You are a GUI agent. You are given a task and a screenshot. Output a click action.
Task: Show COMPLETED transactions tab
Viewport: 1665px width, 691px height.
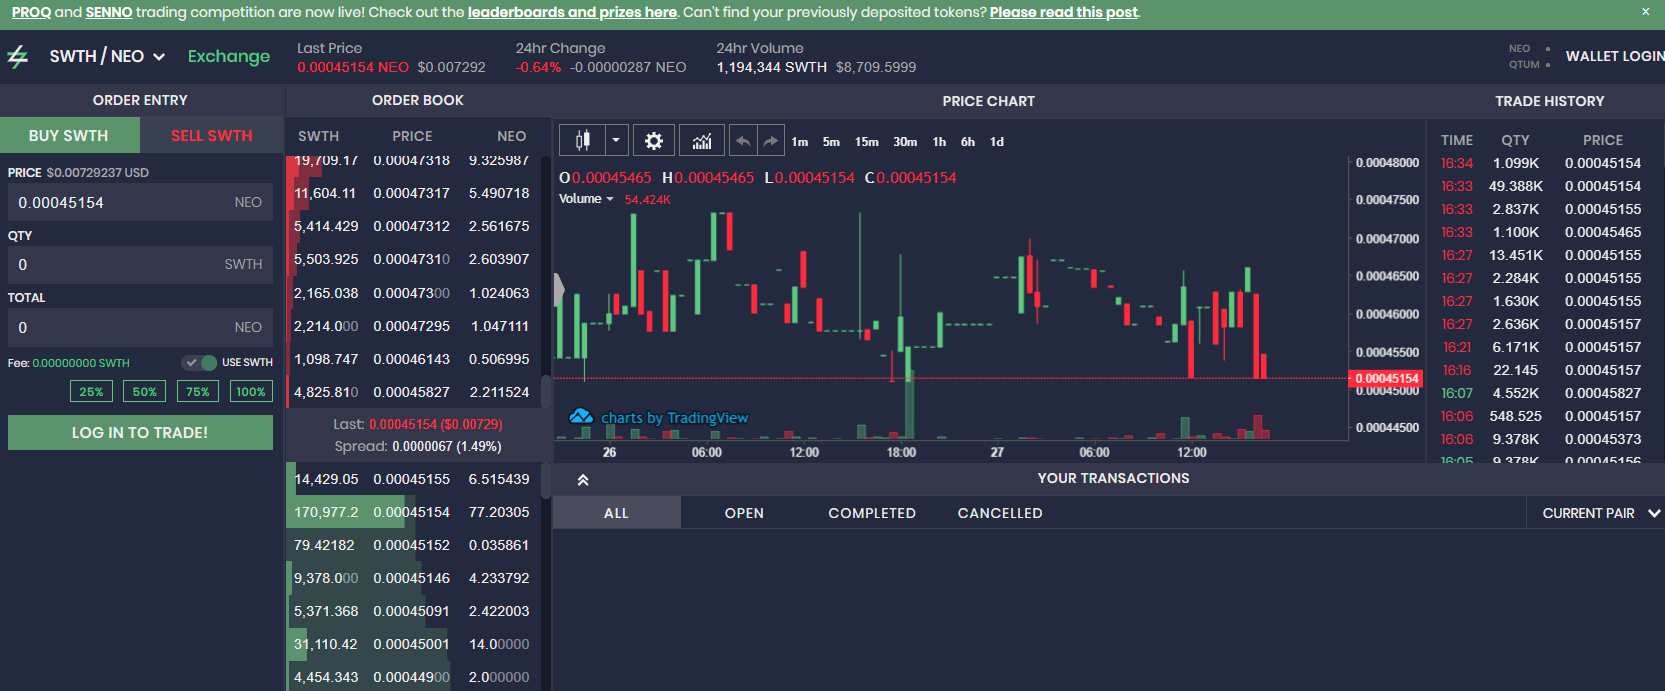point(872,513)
